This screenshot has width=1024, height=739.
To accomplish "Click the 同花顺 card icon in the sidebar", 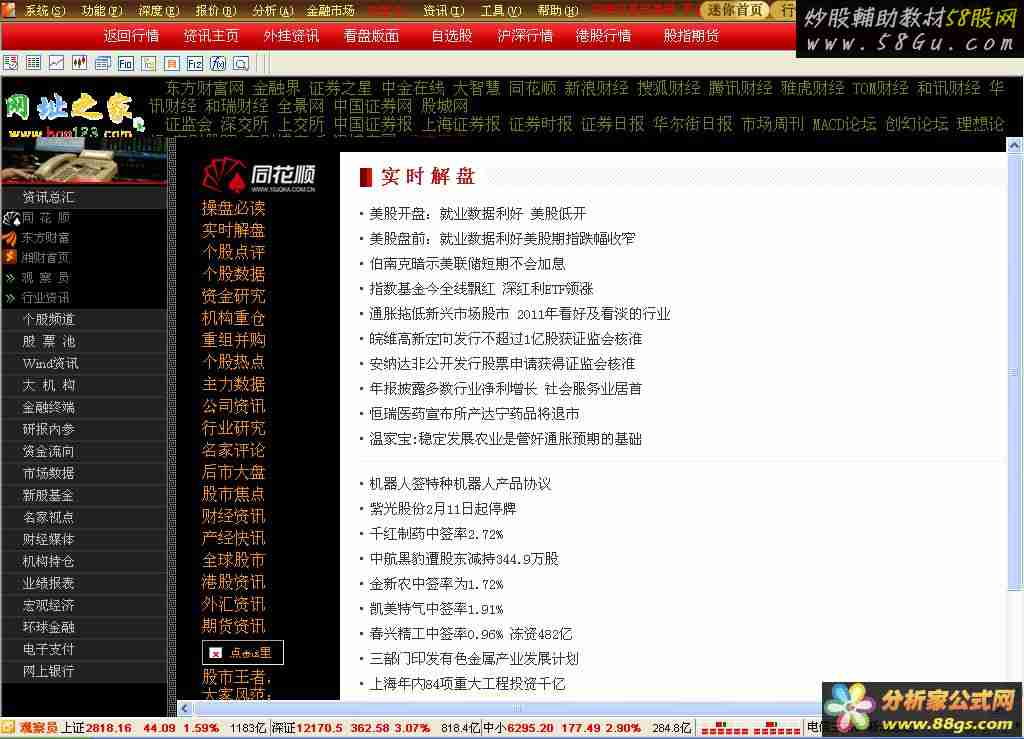I will point(11,218).
